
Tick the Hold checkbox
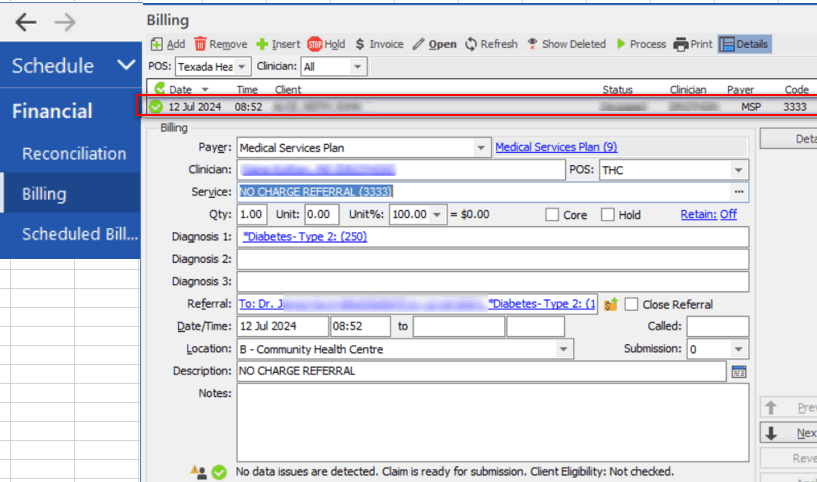tap(608, 215)
